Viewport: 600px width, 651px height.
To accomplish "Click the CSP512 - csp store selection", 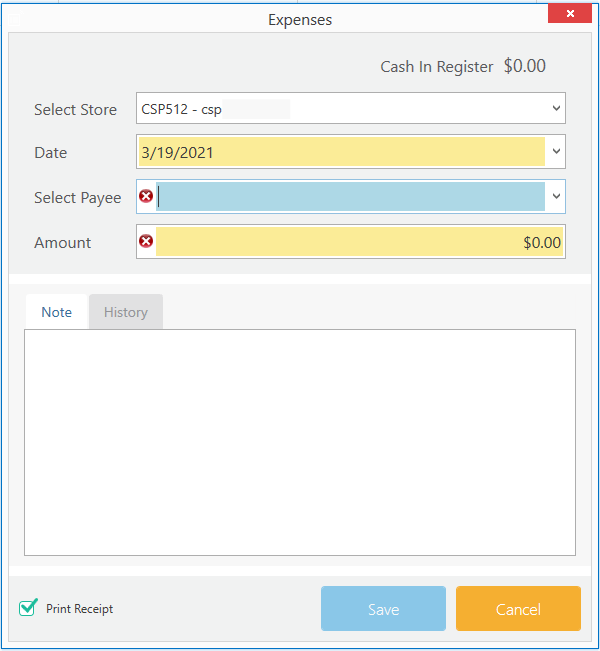I will [181, 109].
